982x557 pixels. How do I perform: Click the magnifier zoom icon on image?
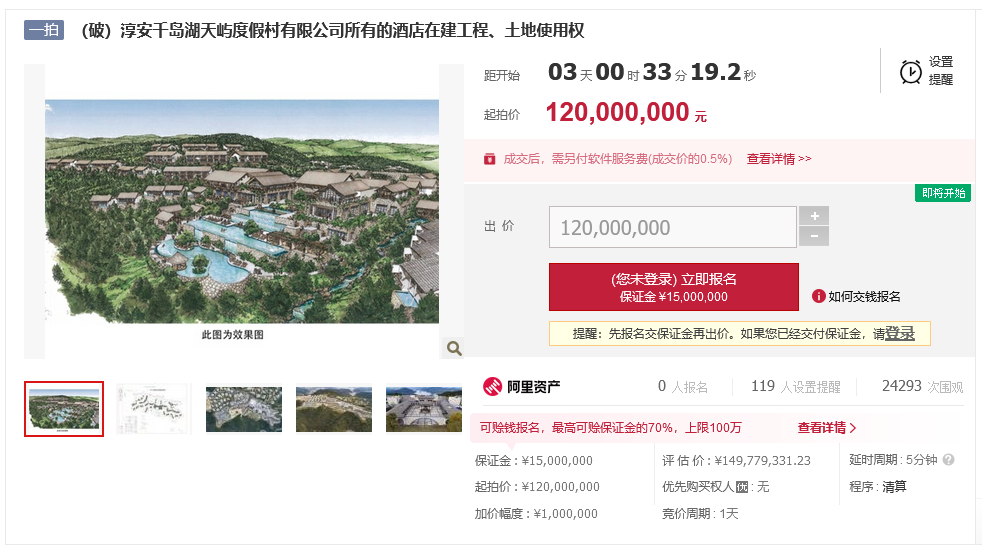(453, 348)
